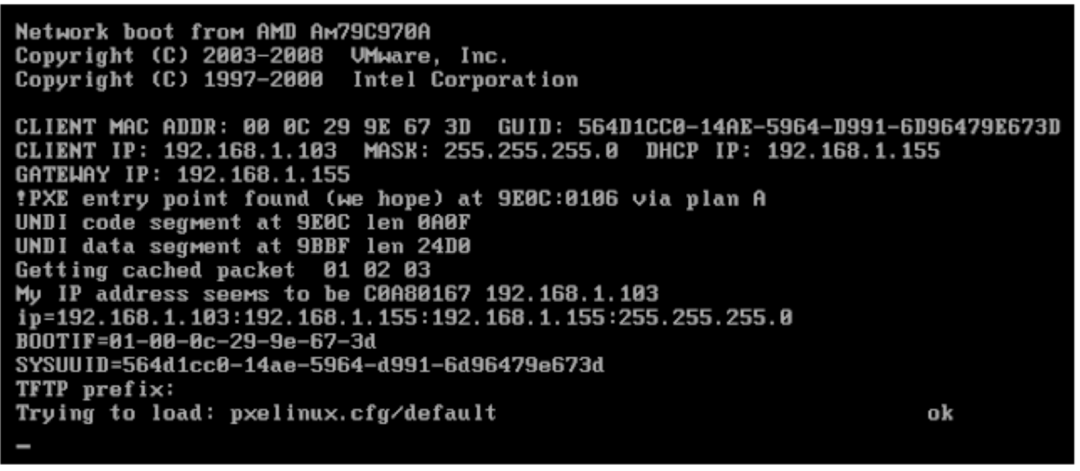The height and width of the screenshot is (471, 1080).
Task: Click the SYSUUID line
Action: pos(310,366)
